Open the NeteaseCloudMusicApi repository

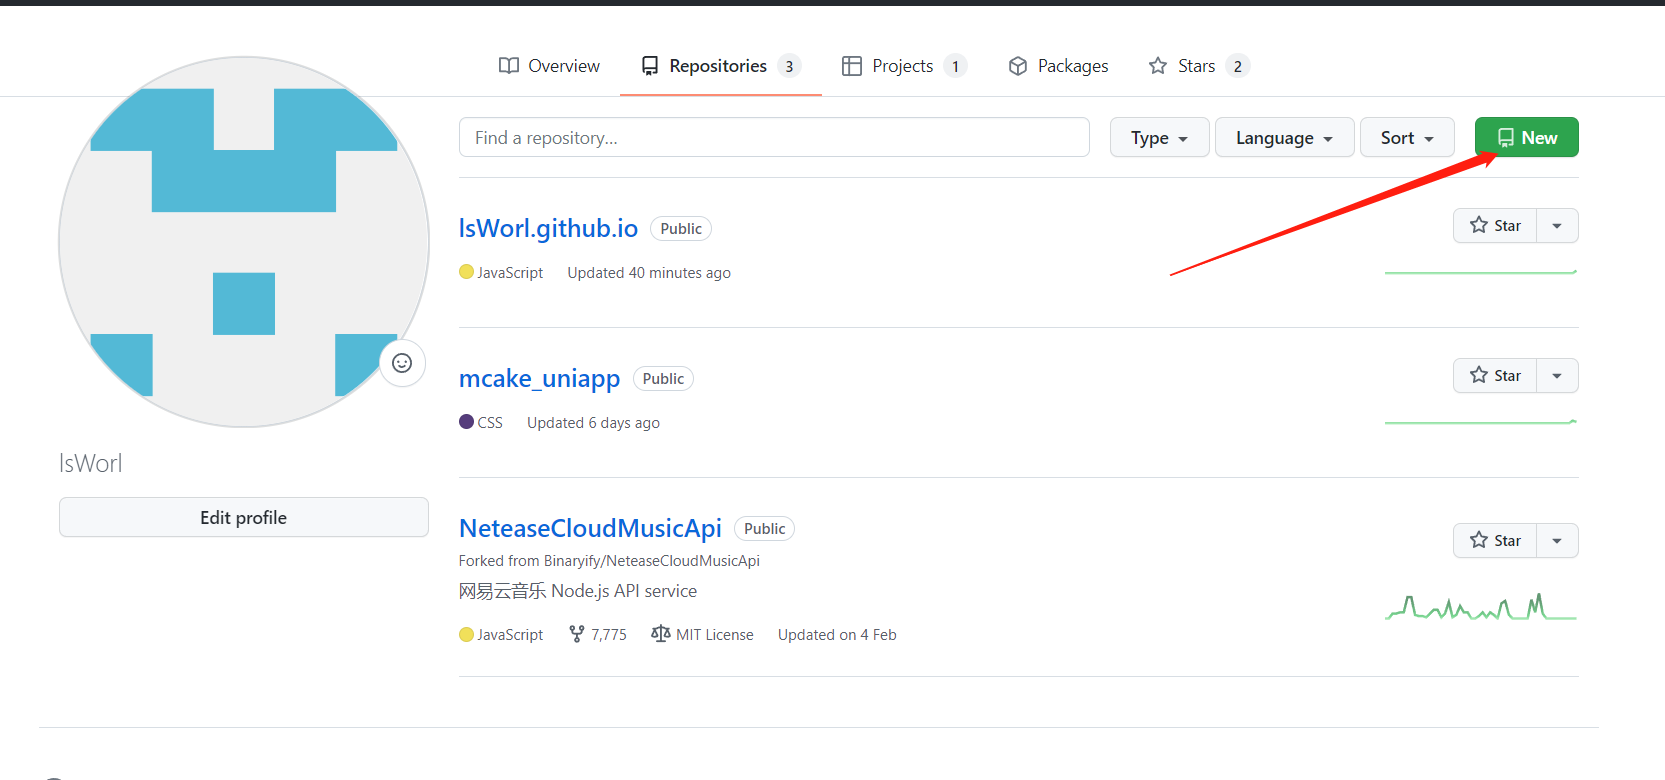[590, 528]
